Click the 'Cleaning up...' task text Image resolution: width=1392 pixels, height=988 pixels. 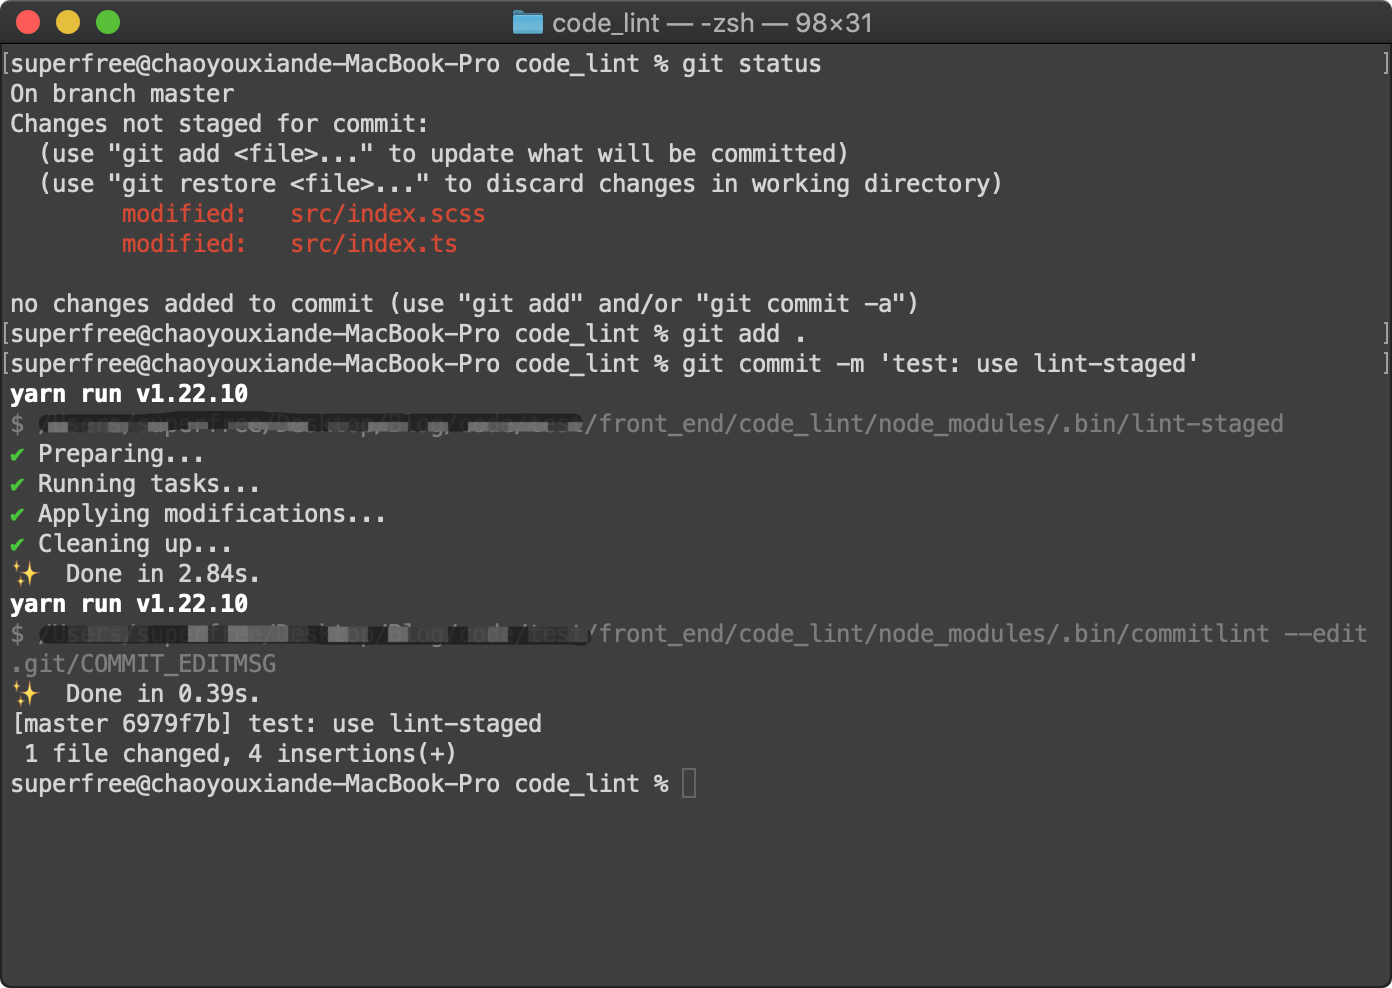pos(135,544)
